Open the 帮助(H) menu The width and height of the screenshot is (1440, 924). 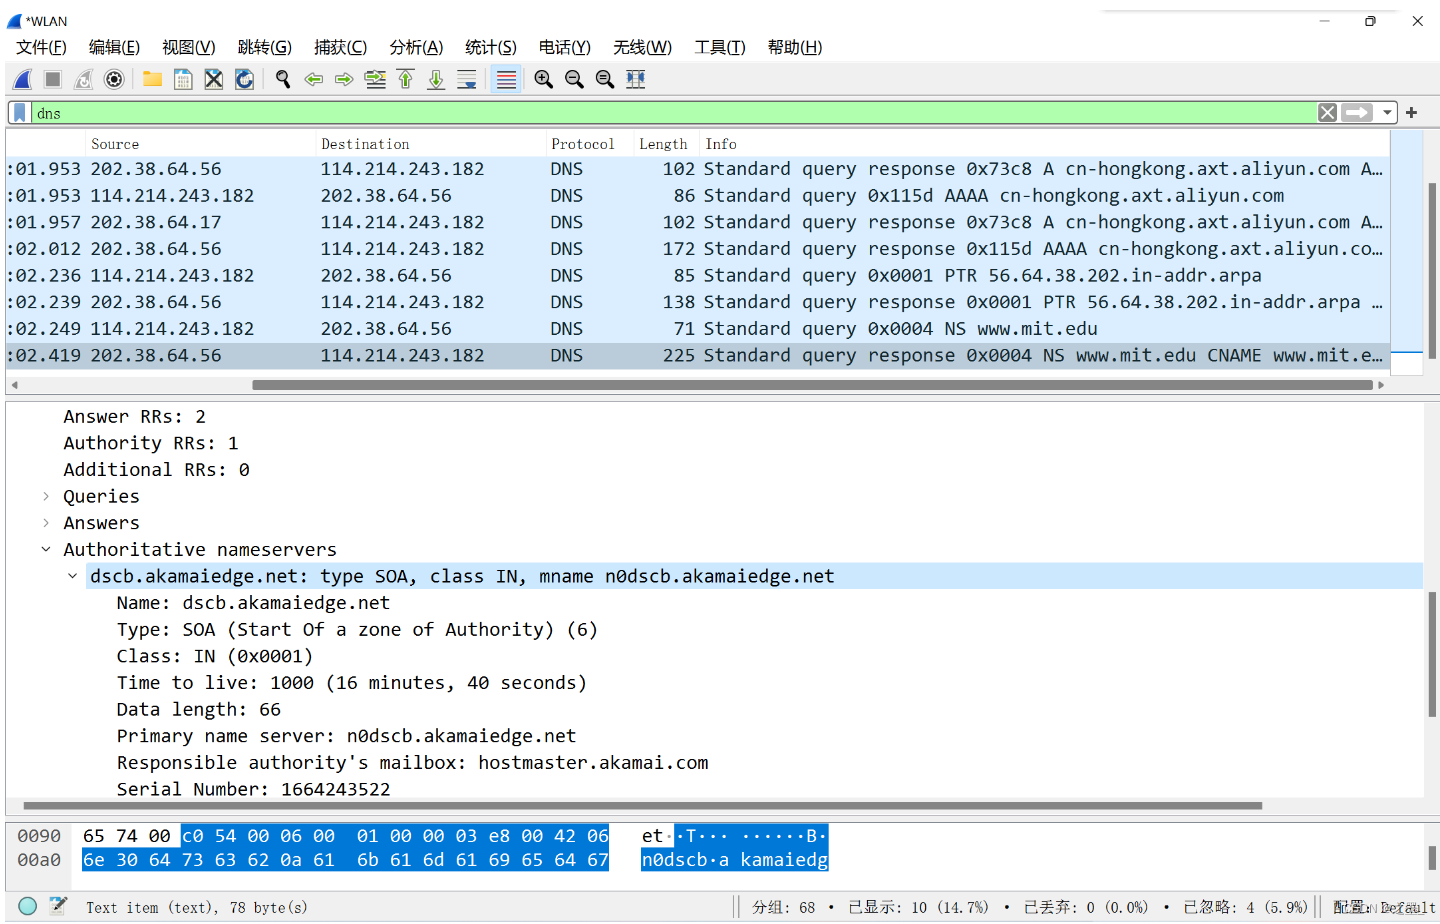[795, 47]
